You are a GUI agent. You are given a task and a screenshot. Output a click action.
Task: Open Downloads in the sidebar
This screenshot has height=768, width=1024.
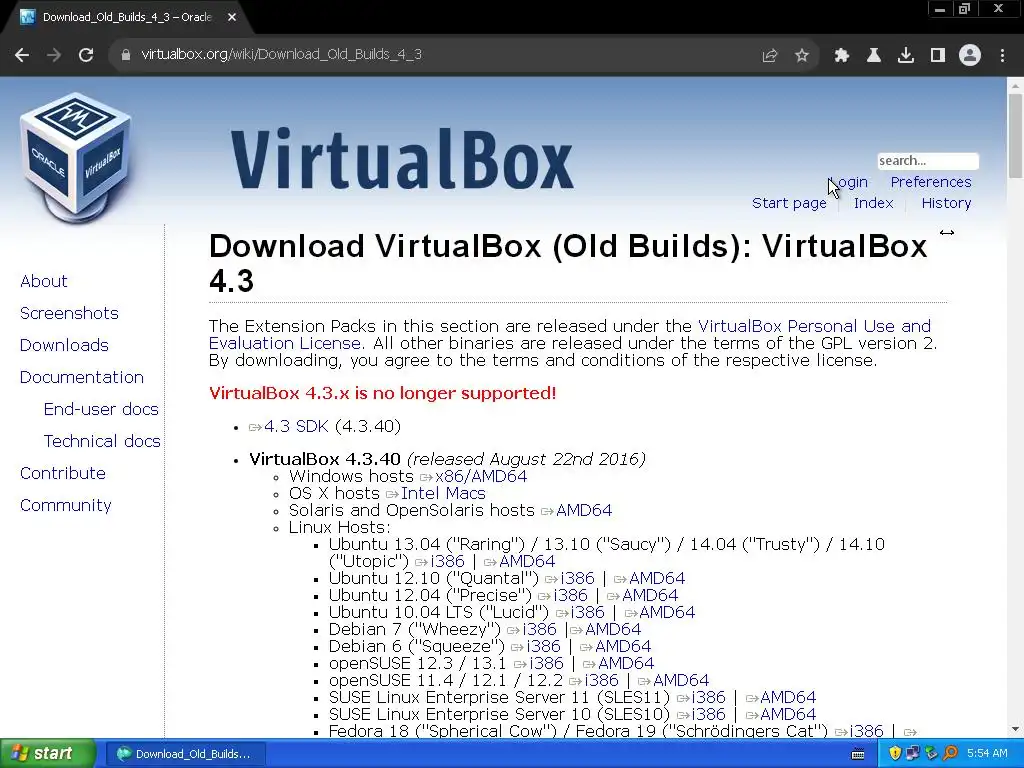(x=64, y=345)
